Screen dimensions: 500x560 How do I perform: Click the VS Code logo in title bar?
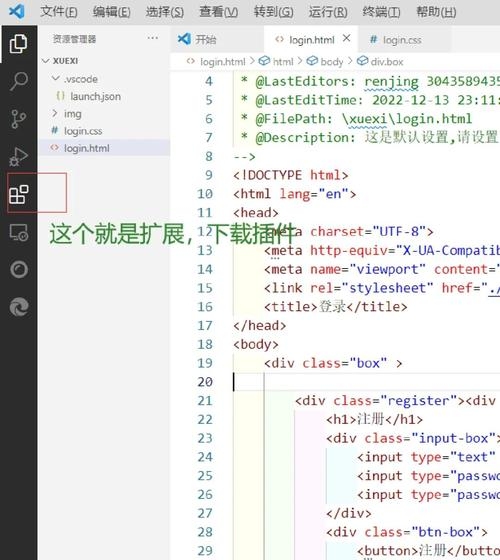tap(17, 12)
